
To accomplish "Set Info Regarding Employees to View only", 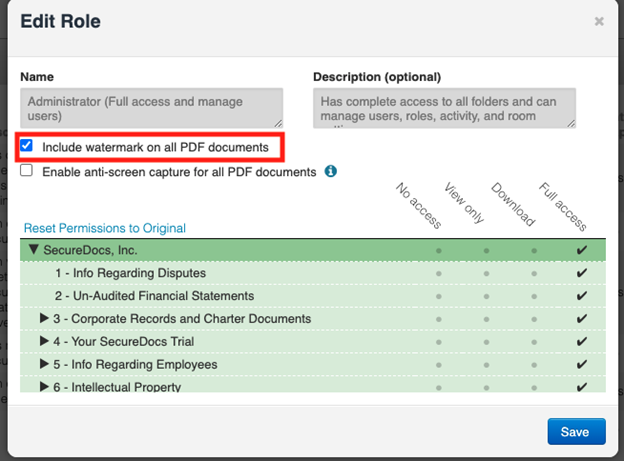I will coord(486,365).
